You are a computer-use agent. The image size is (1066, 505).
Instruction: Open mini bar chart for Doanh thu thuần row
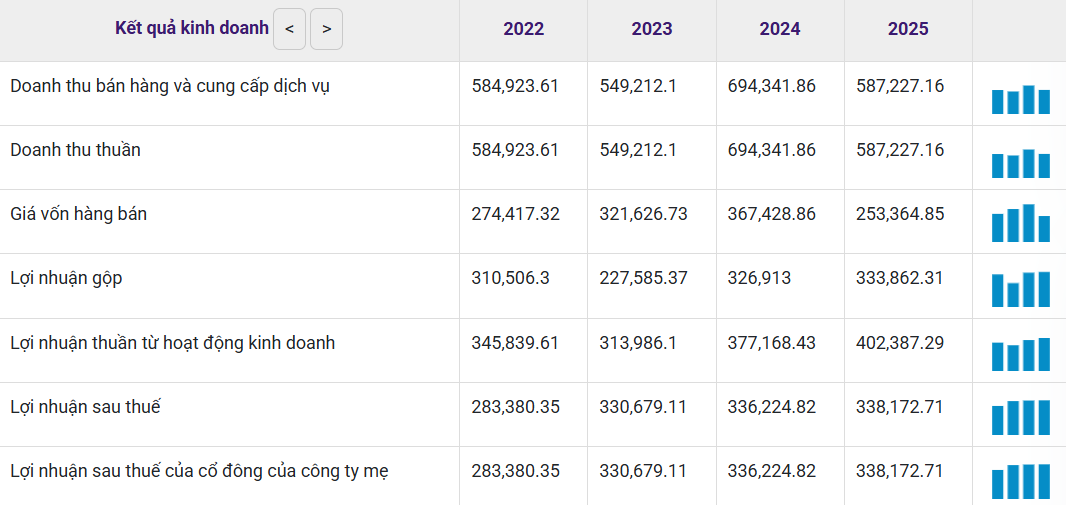(x=1020, y=163)
